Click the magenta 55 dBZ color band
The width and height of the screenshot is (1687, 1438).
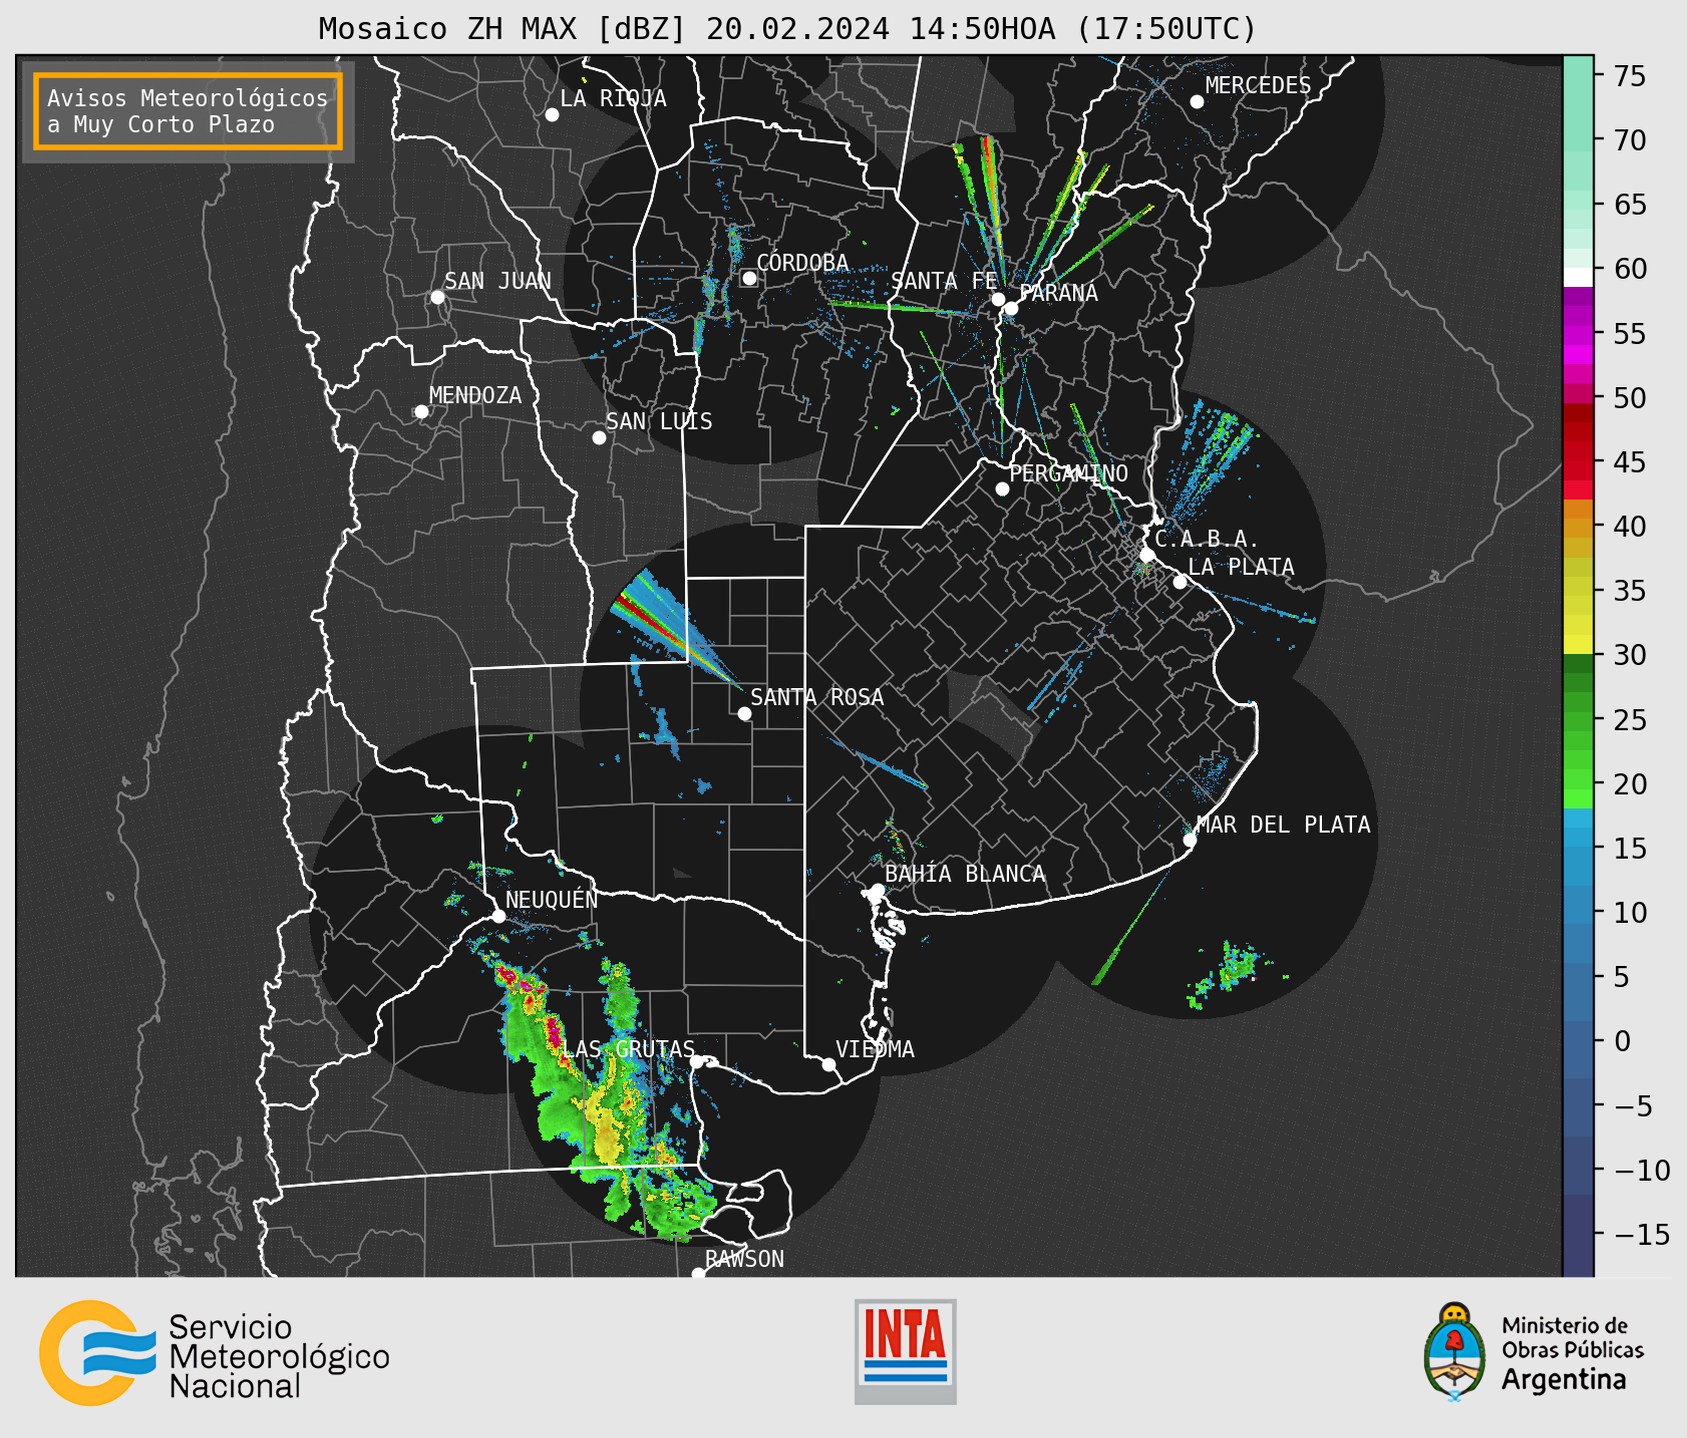pyautogui.click(x=1578, y=335)
